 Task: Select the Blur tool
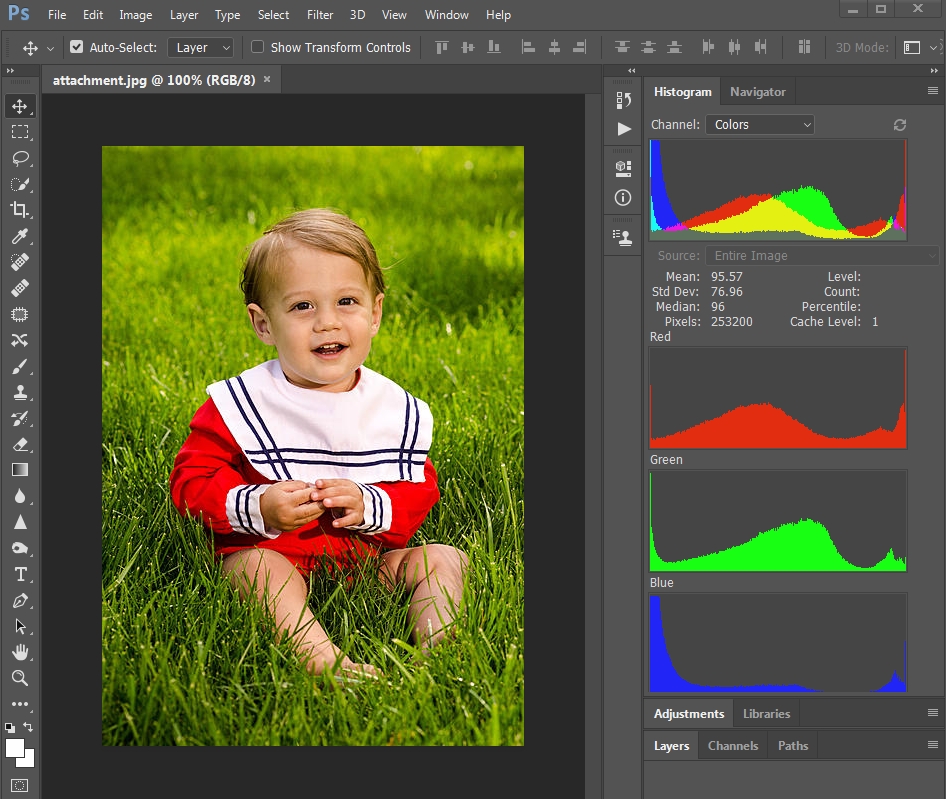(x=20, y=496)
